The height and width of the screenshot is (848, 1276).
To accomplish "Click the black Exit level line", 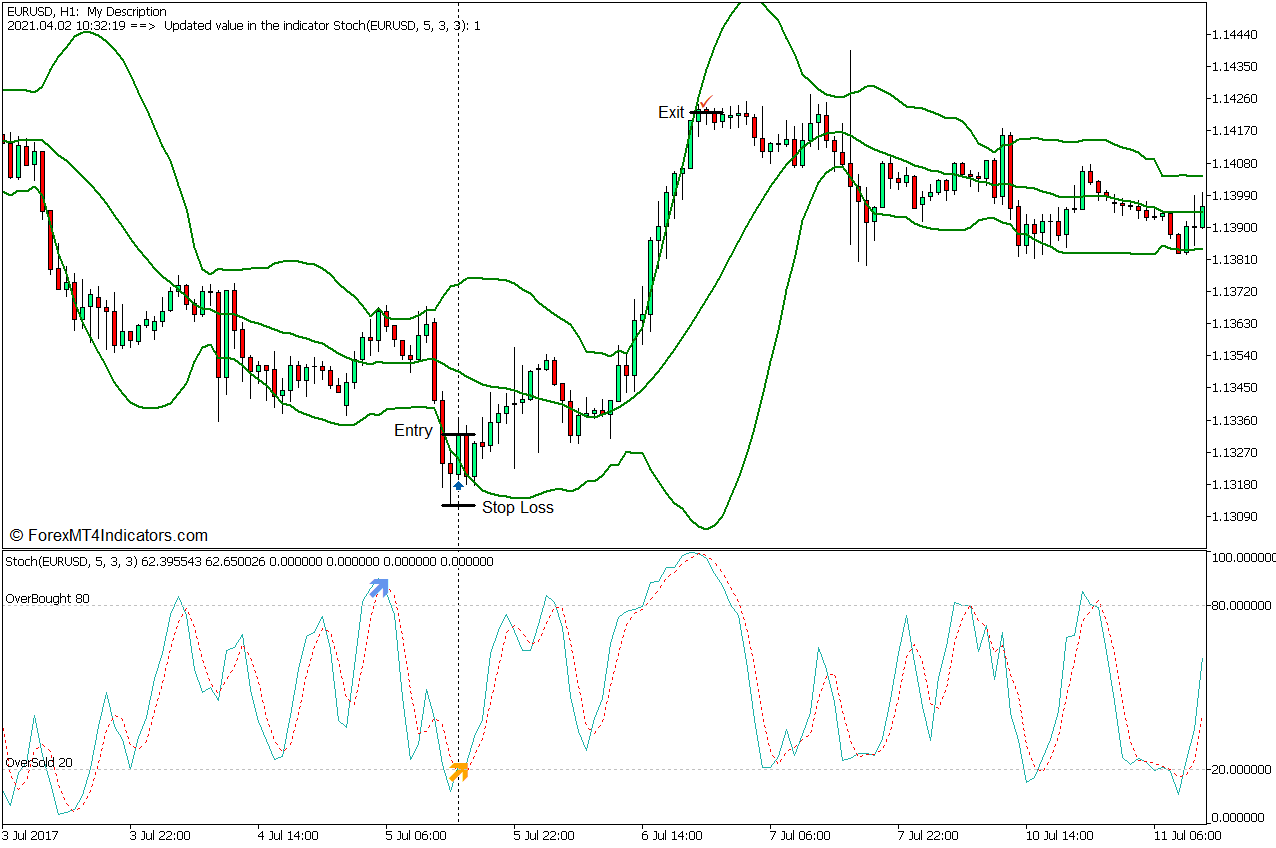I will (x=706, y=113).
